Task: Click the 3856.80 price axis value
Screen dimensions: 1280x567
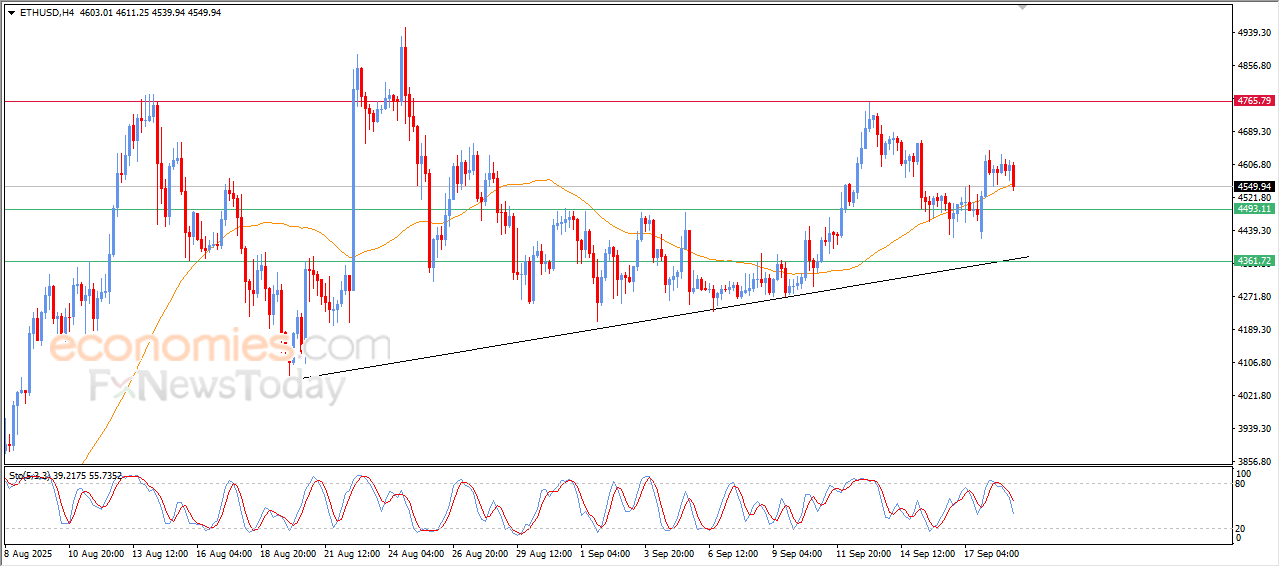Action: pos(1254,462)
